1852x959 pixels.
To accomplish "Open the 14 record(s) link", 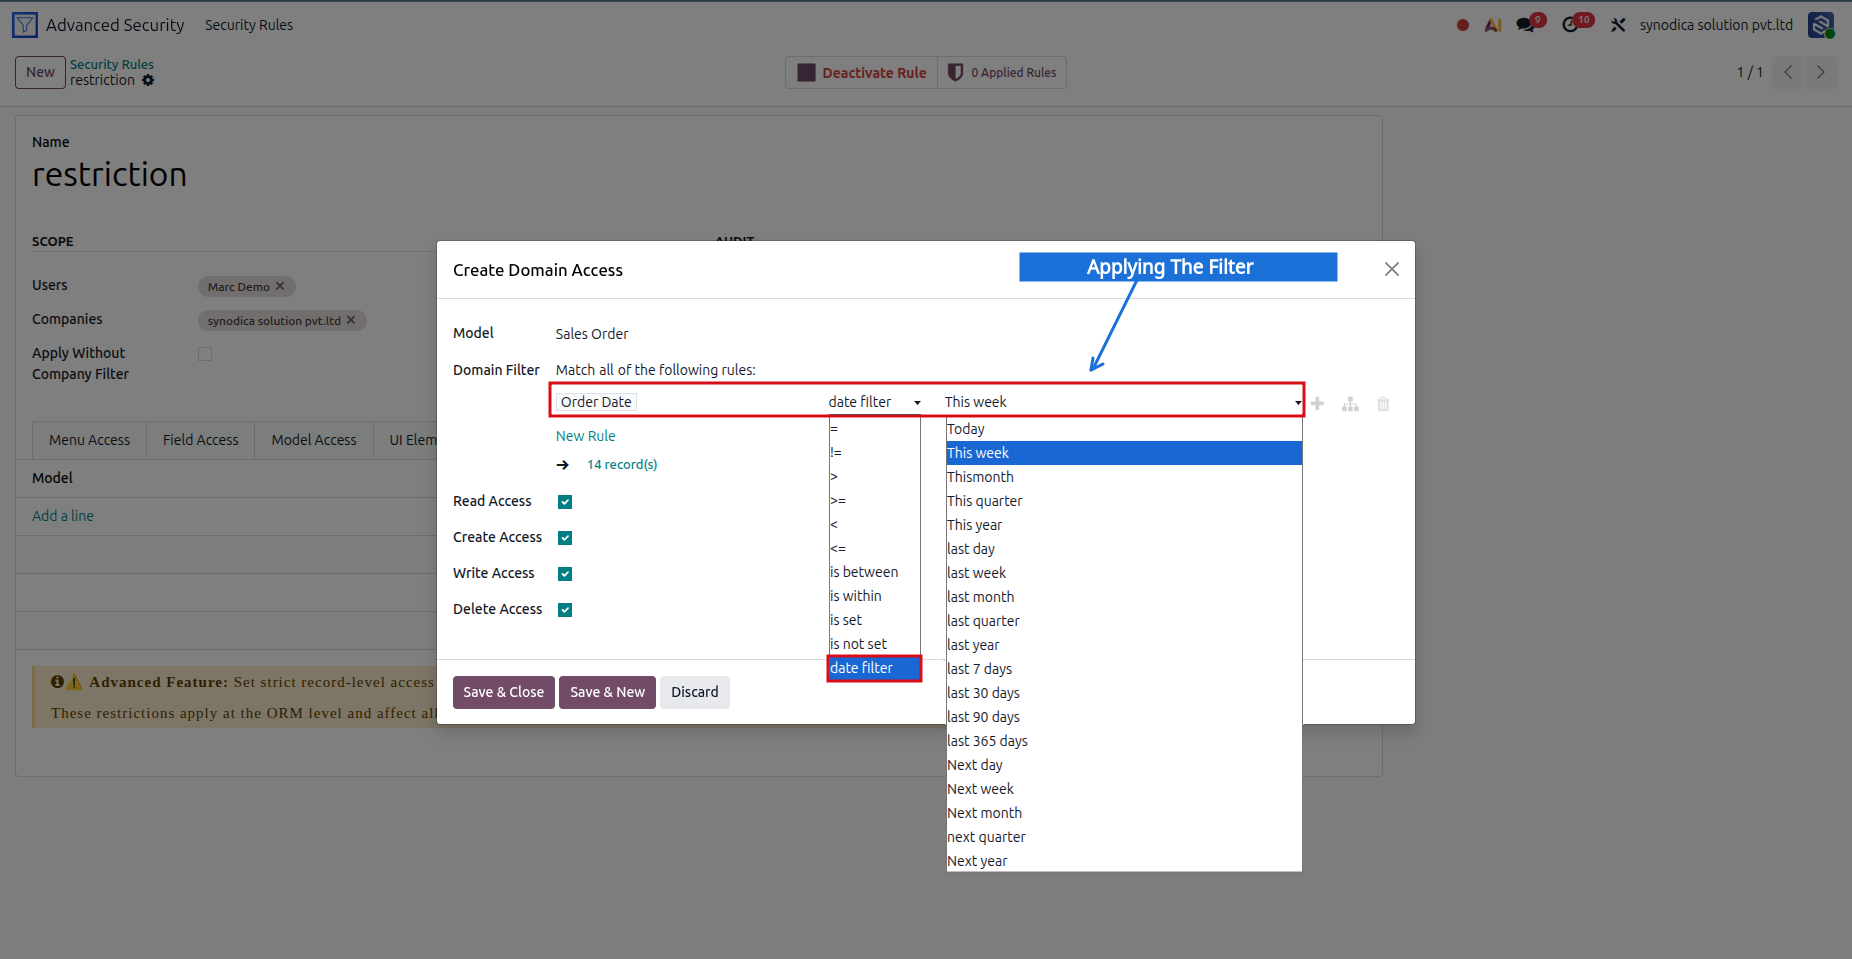I will pos(622,465).
